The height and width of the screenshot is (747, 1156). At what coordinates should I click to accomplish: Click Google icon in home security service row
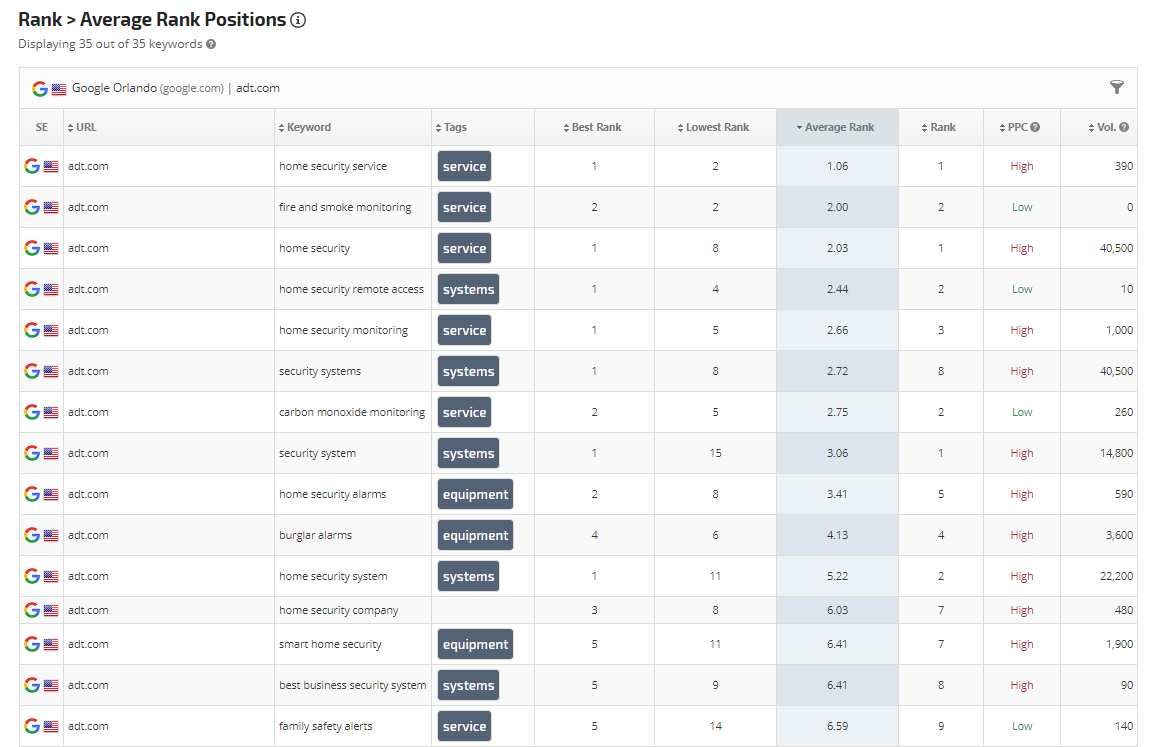point(32,166)
